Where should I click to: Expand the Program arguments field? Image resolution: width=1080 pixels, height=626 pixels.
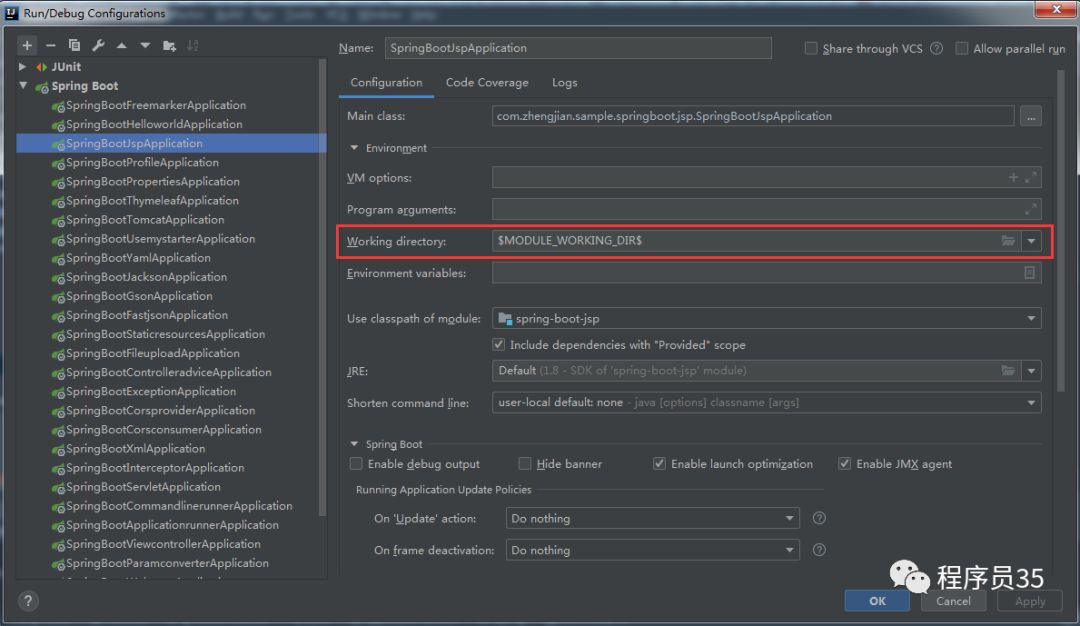click(x=1030, y=209)
